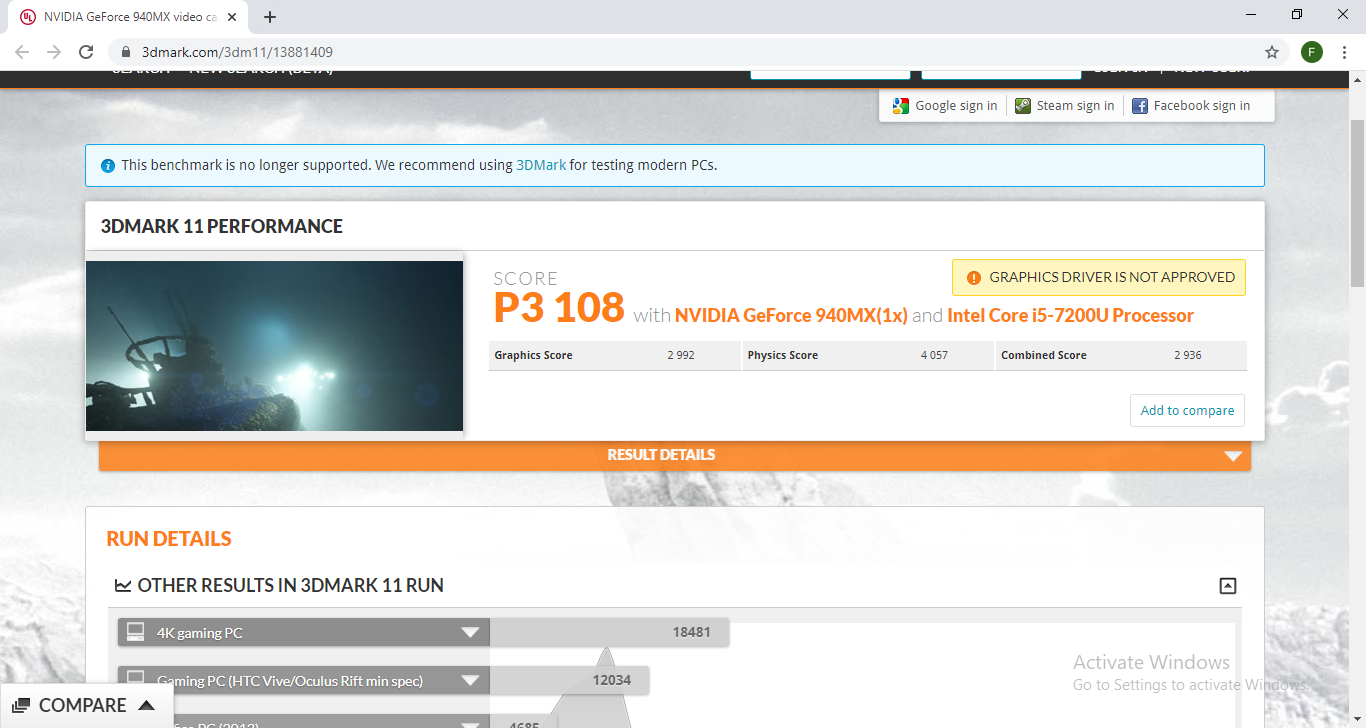Click the Combined Score value 2 936
Image resolution: width=1366 pixels, height=728 pixels.
1188,356
